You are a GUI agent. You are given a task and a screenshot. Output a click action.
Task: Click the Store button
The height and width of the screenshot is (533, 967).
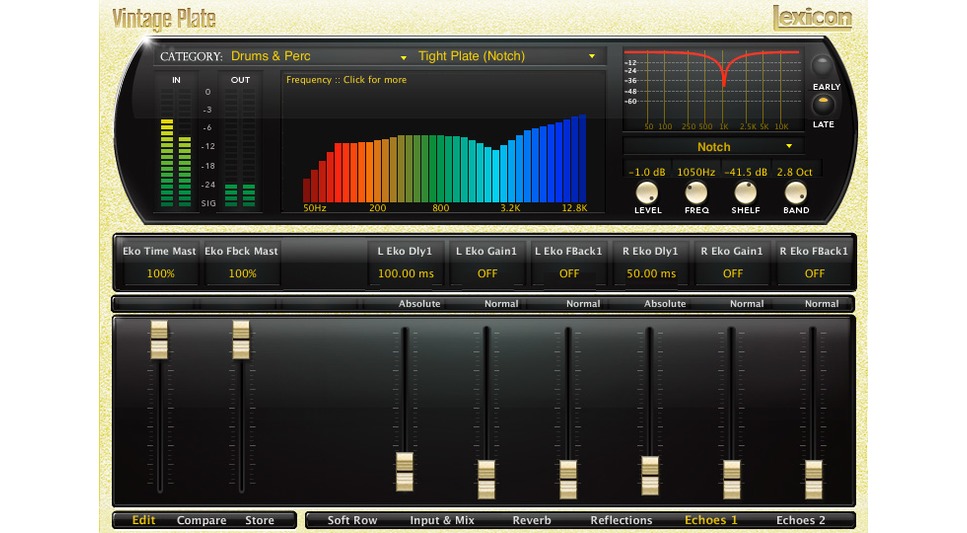point(260,520)
